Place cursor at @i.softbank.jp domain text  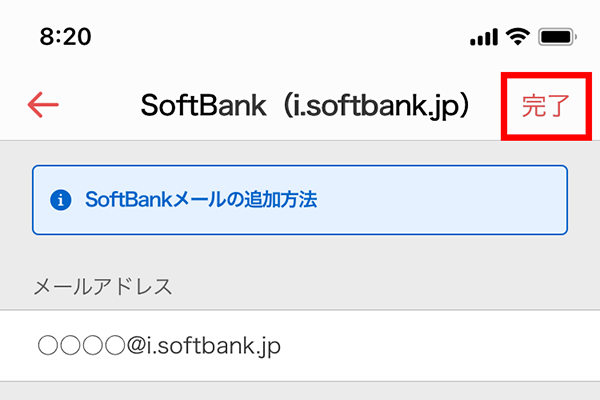pyautogui.click(x=204, y=346)
